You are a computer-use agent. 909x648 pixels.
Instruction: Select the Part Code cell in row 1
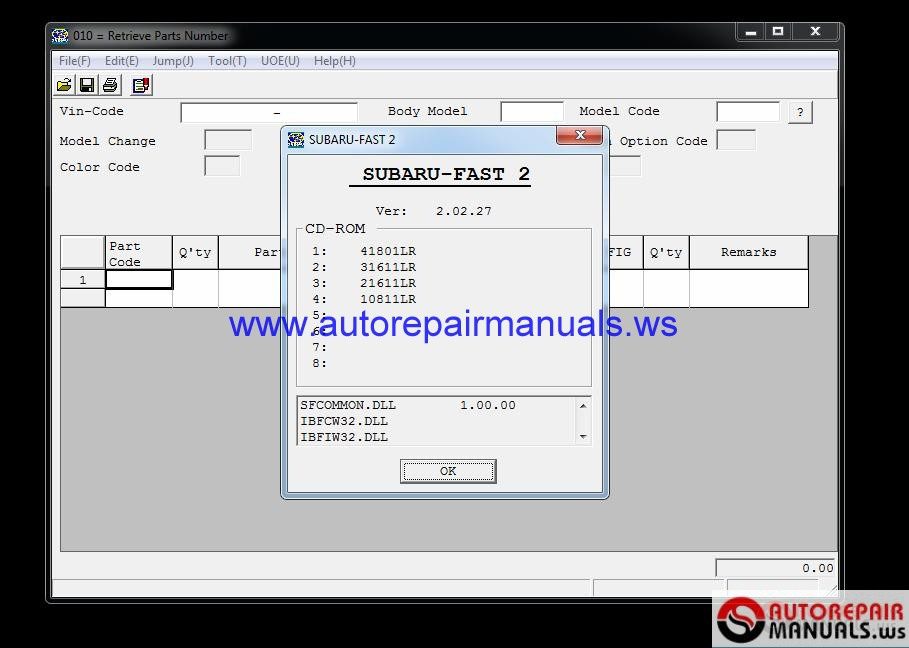139,279
